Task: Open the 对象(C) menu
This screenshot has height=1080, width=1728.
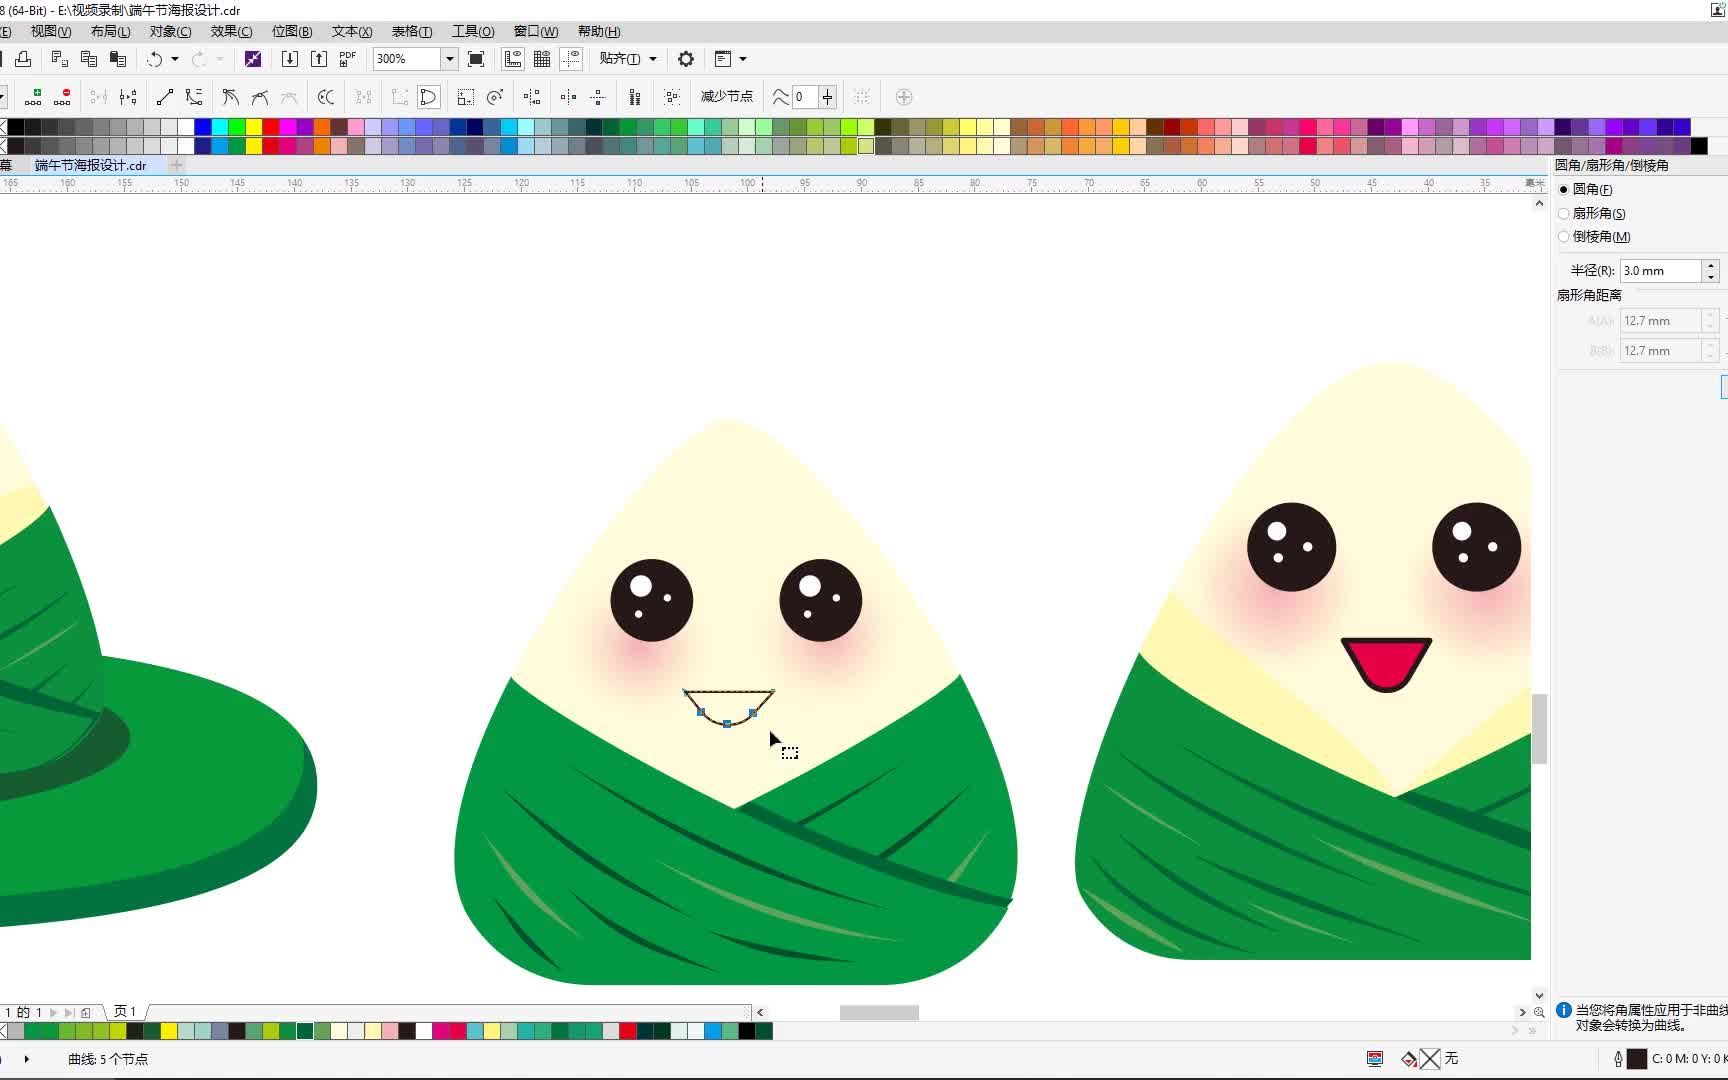Action: [x=170, y=32]
